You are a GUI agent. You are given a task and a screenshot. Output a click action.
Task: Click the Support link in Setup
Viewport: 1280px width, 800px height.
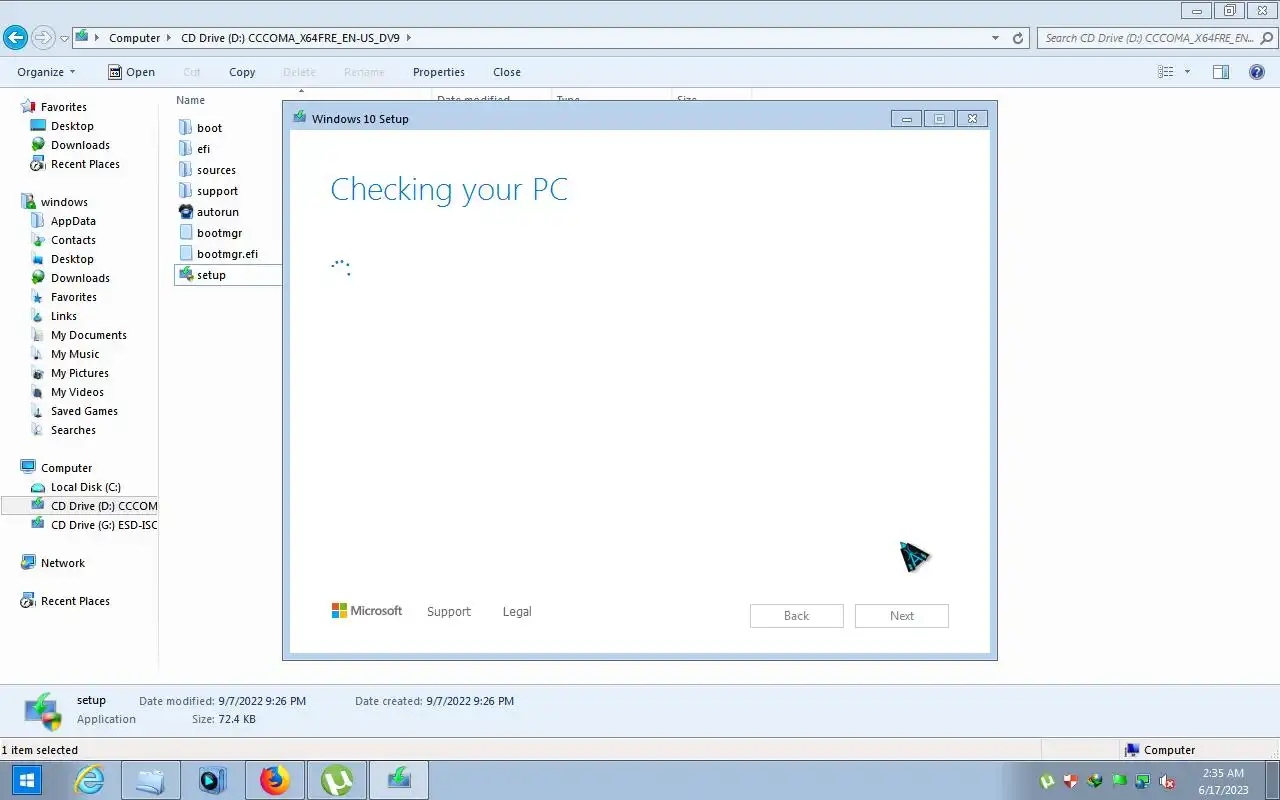[x=448, y=611]
